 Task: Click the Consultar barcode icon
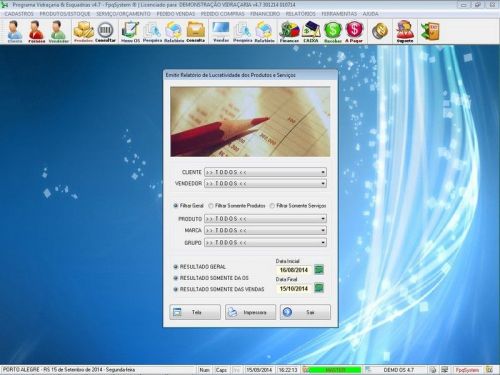[x=105, y=32]
